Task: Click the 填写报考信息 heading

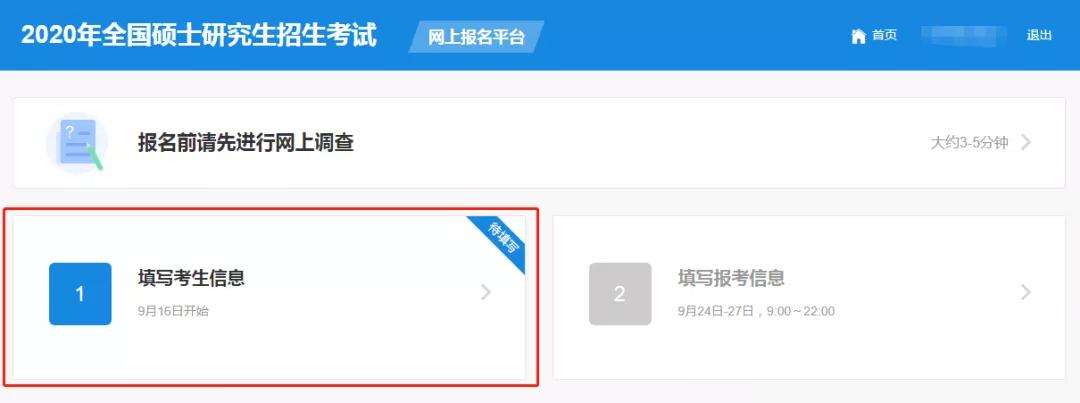Action: (731, 278)
